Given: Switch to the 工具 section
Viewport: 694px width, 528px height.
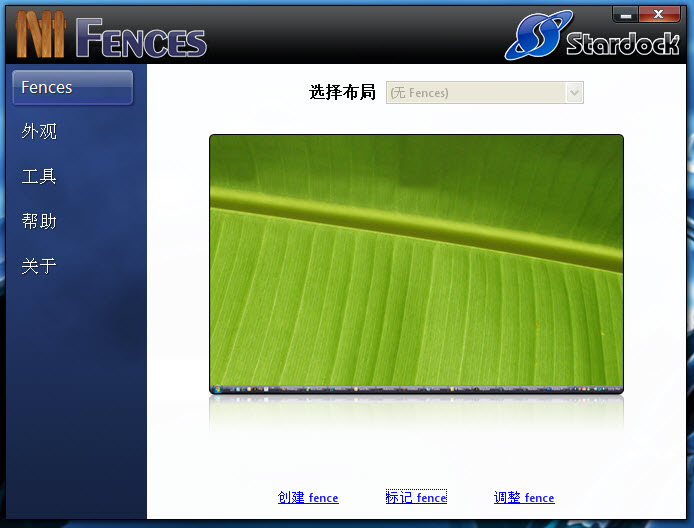Looking at the screenshot, I should click(40, 177).
